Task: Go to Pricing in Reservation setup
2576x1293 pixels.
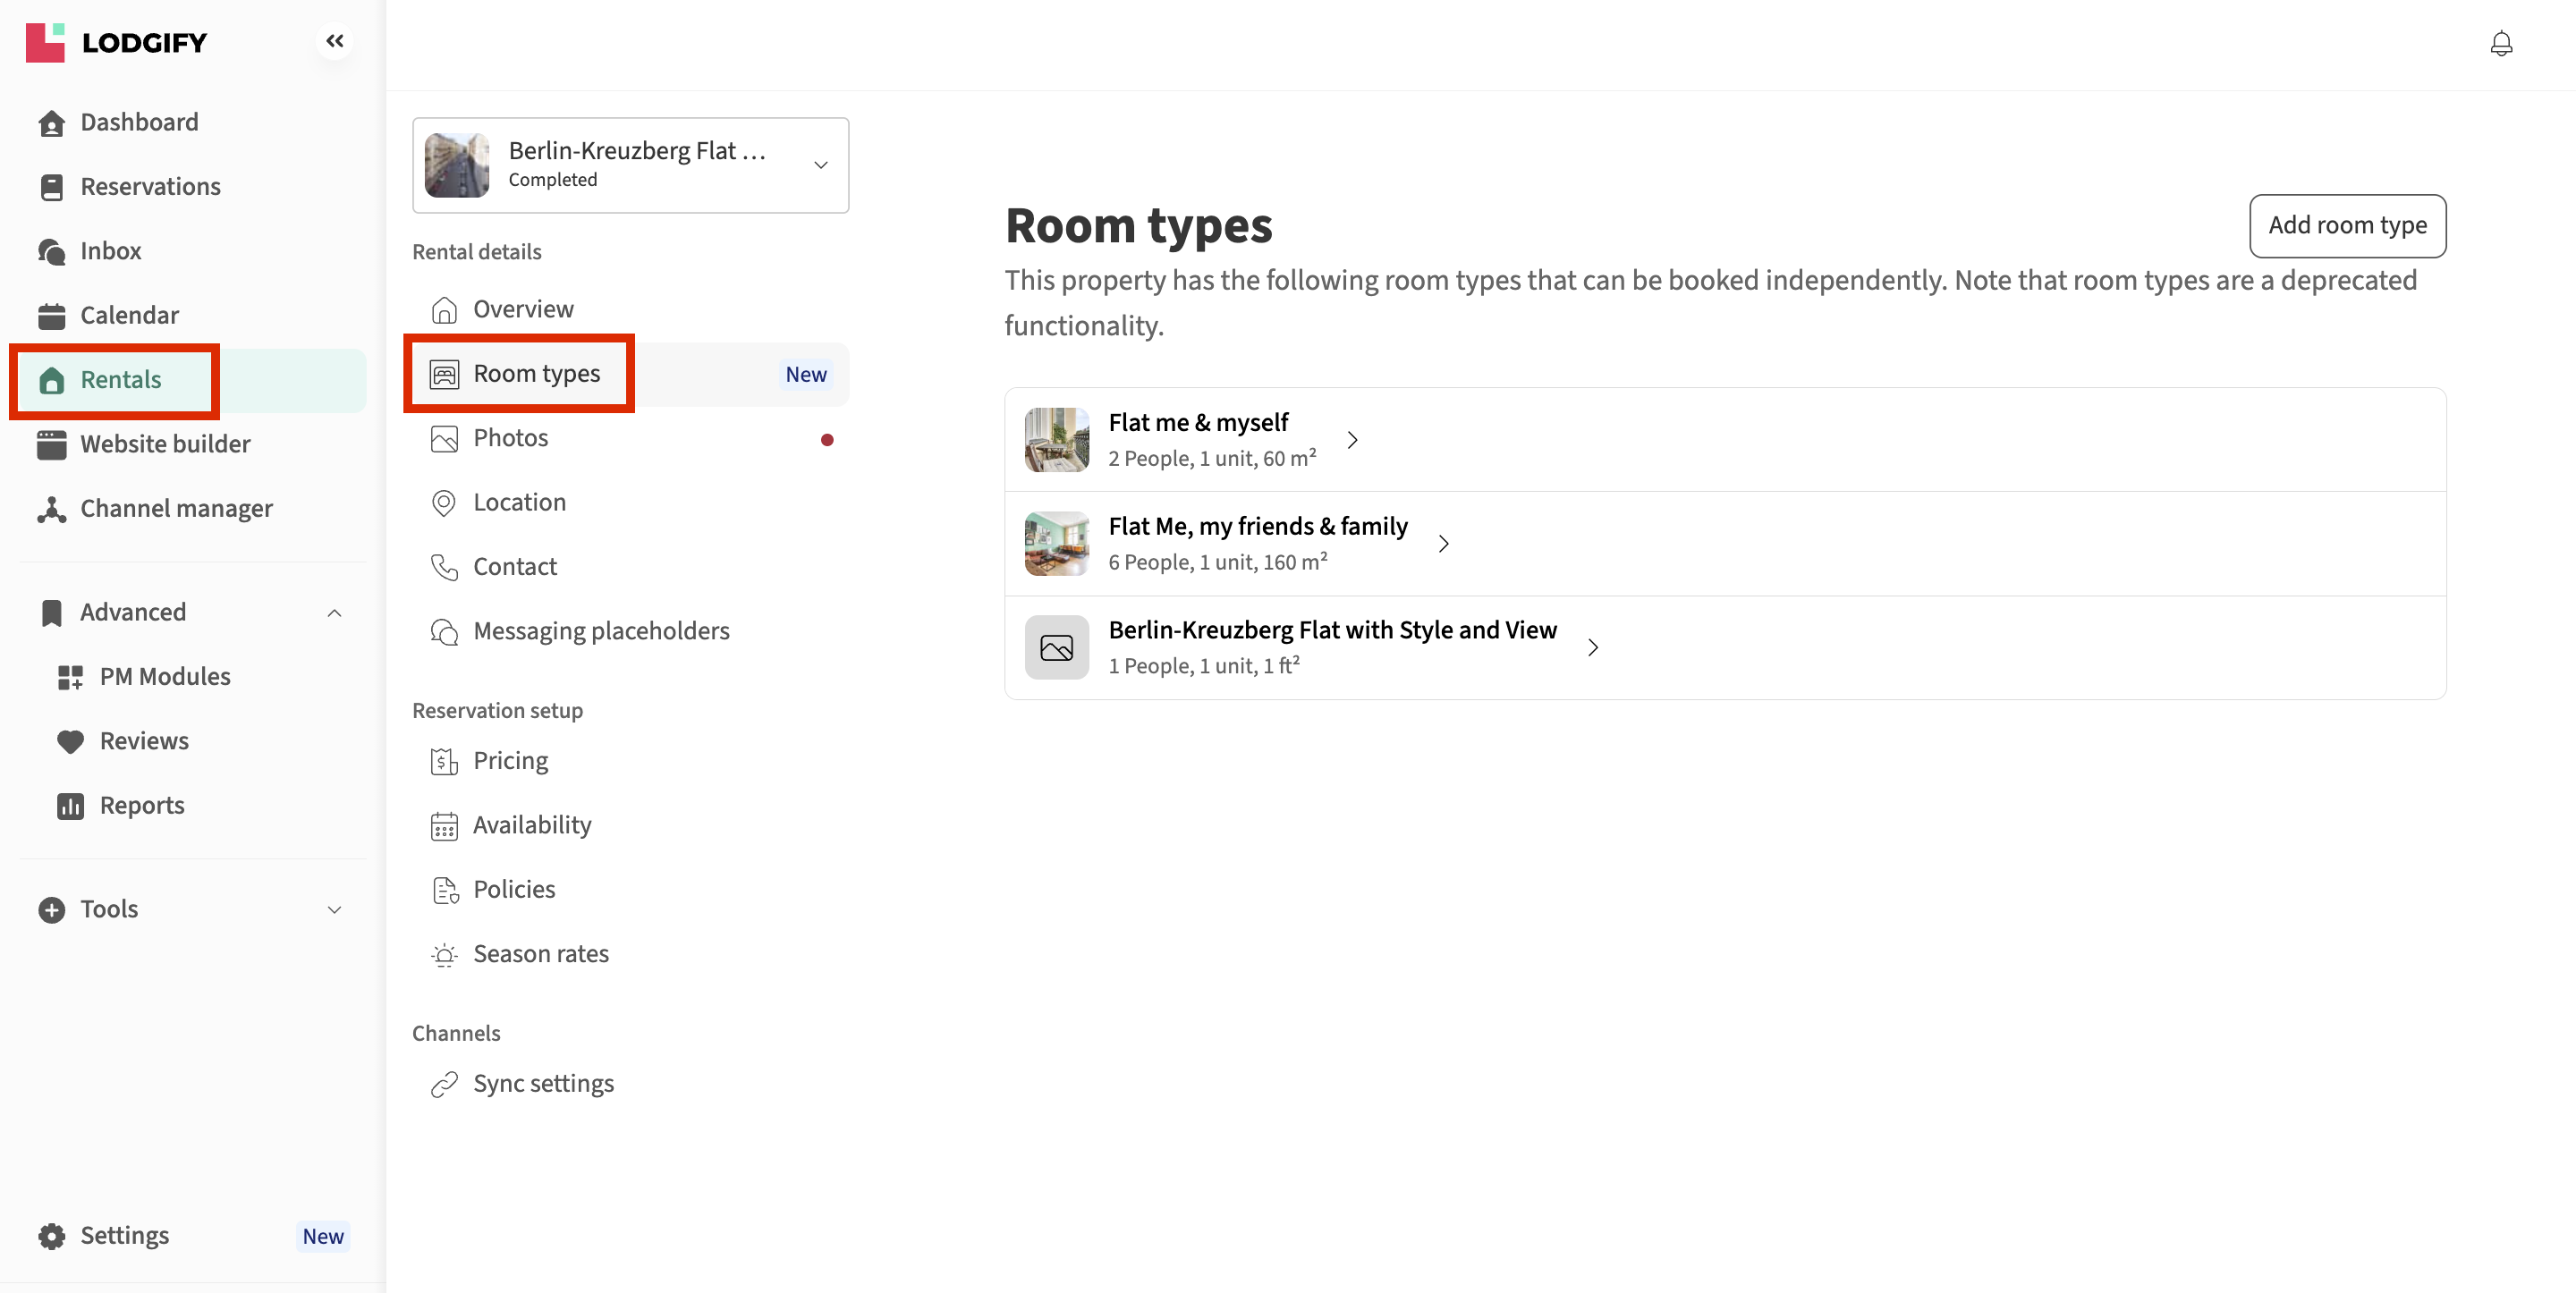Action: (510, 761)
